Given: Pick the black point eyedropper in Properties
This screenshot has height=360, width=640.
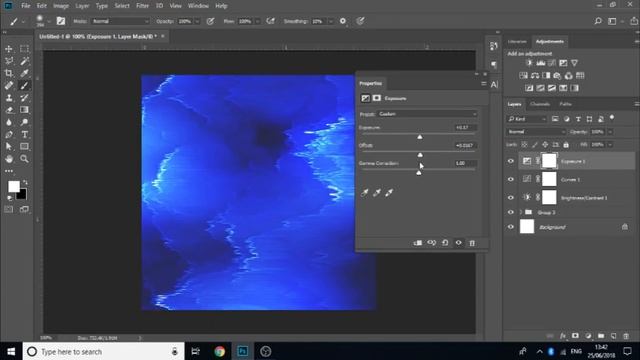Looking at the screenshot, I should pos(364,192).
